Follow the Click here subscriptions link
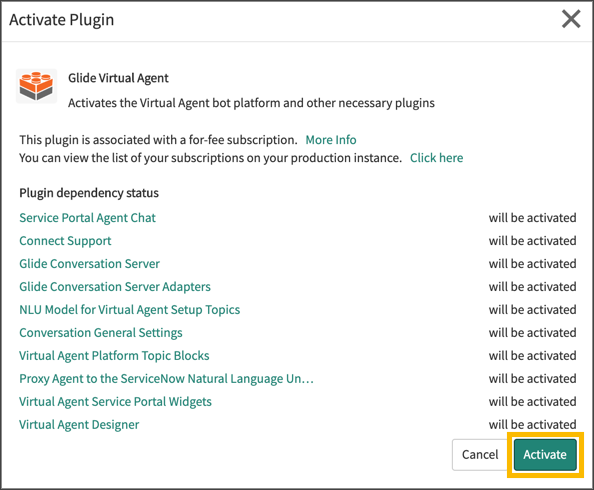594x490 pixels. click(436, 158)
